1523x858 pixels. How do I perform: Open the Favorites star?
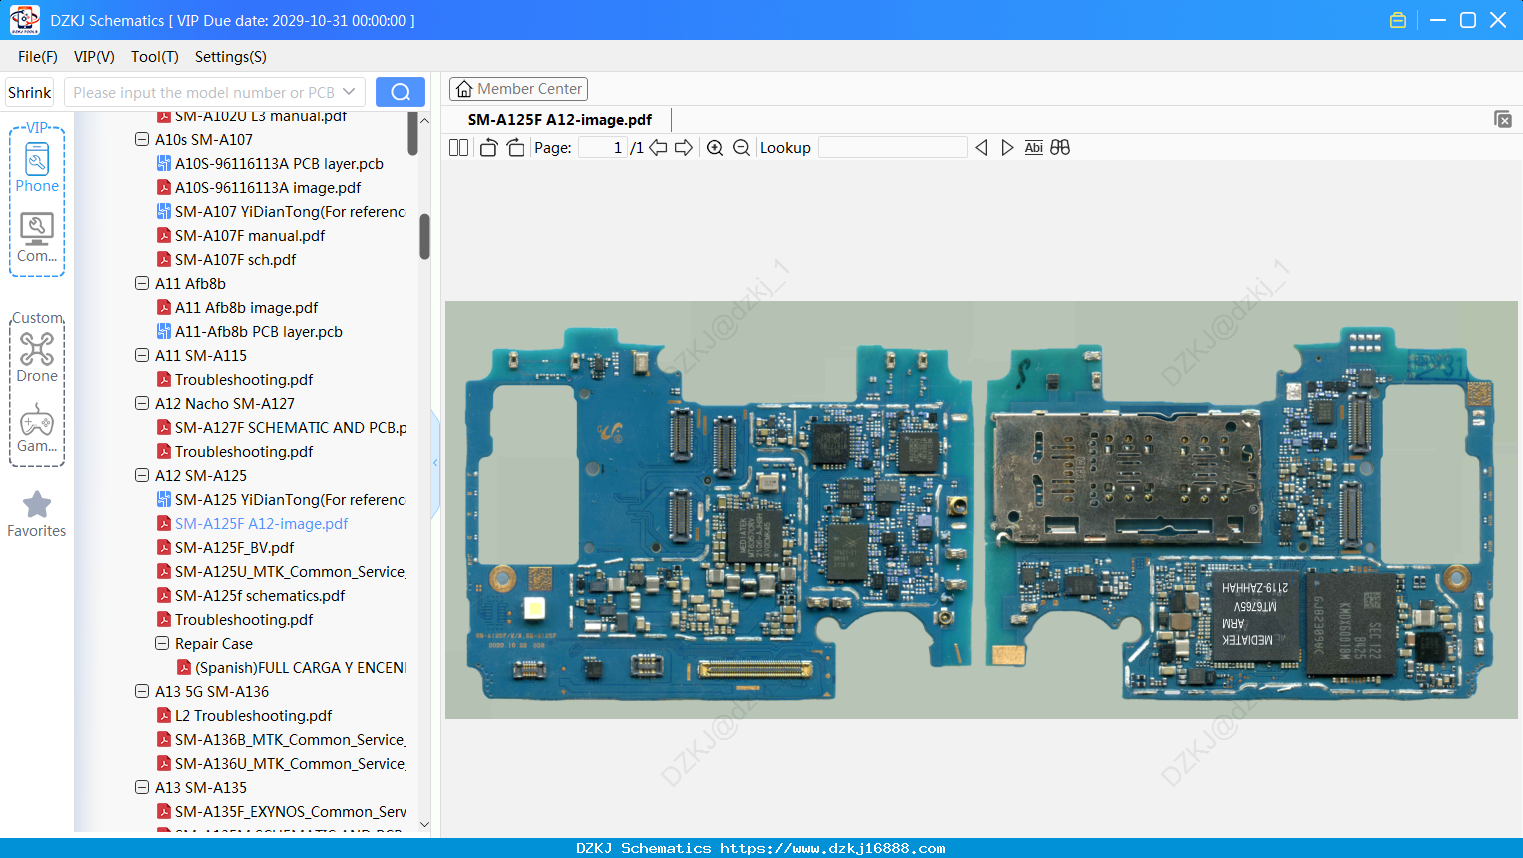[x=37, y=514]
